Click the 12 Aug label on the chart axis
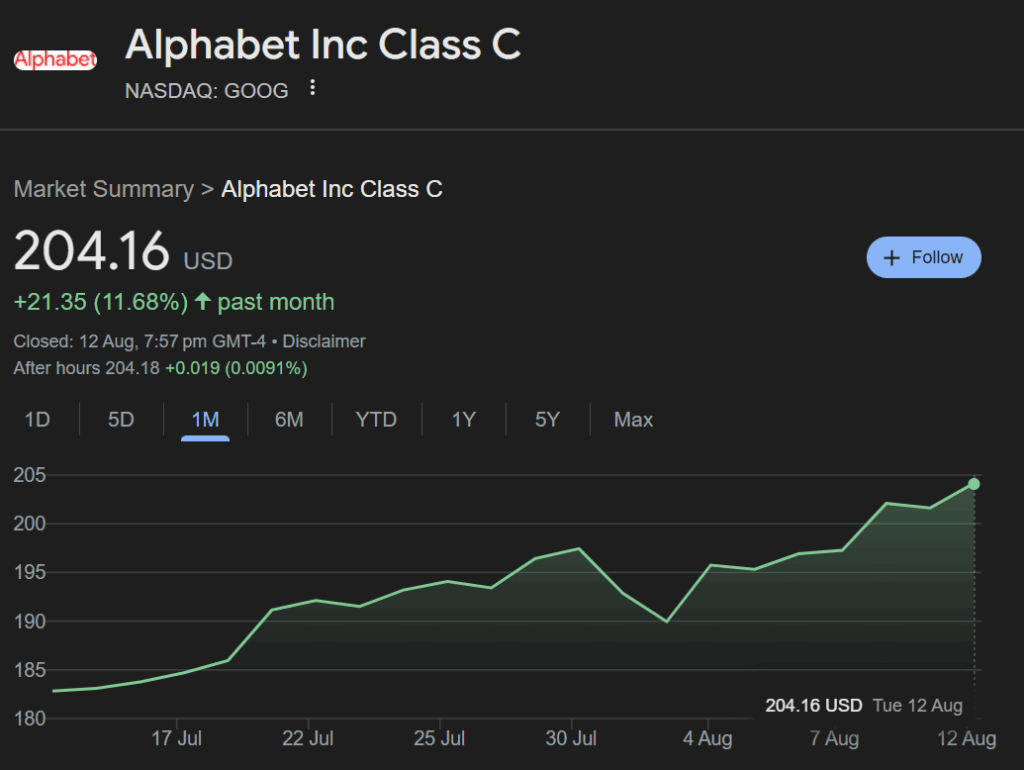 [966, 738]
